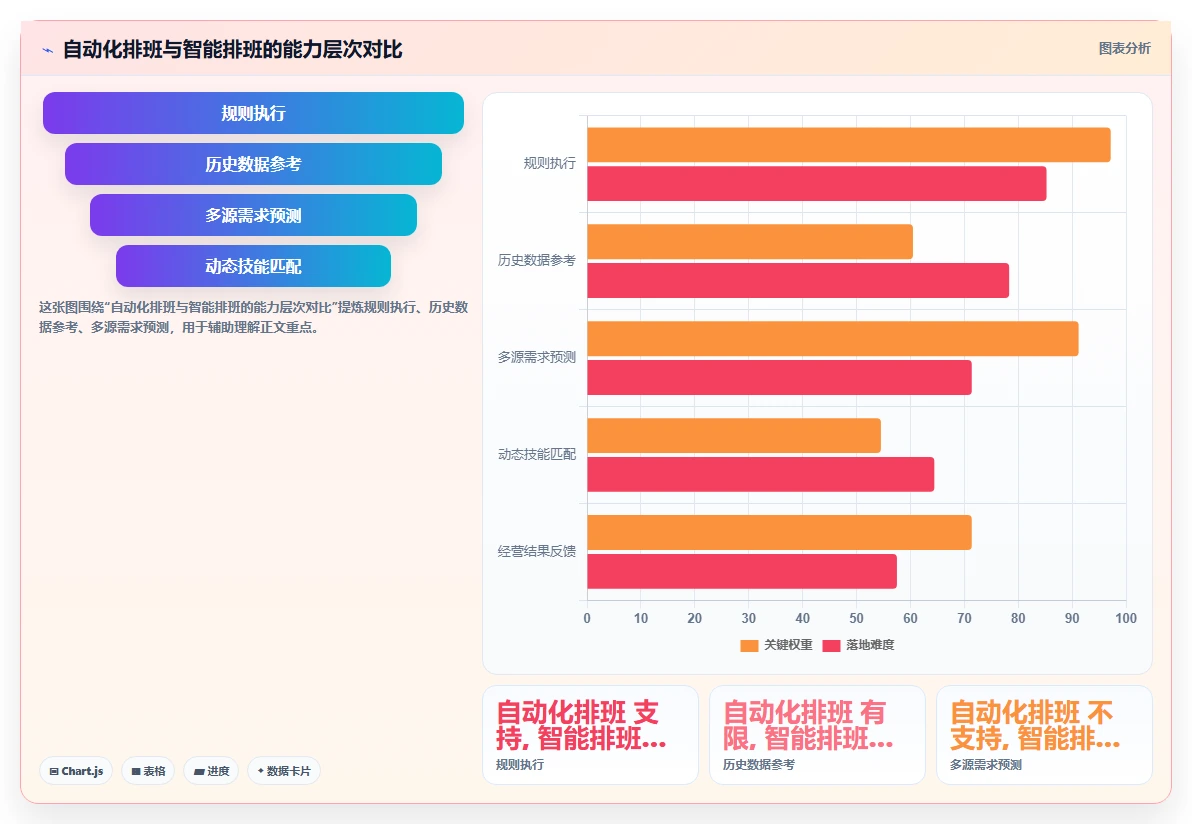Click red 落地难度 bar for 经营结果反馈
Screen dimensions: 1192x824
pyautogui.click(x=742, y=572)
